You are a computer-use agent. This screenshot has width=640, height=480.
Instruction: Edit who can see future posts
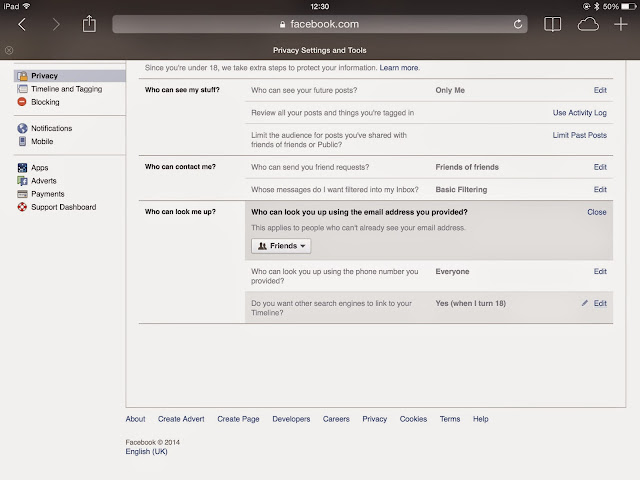[600, 90]
